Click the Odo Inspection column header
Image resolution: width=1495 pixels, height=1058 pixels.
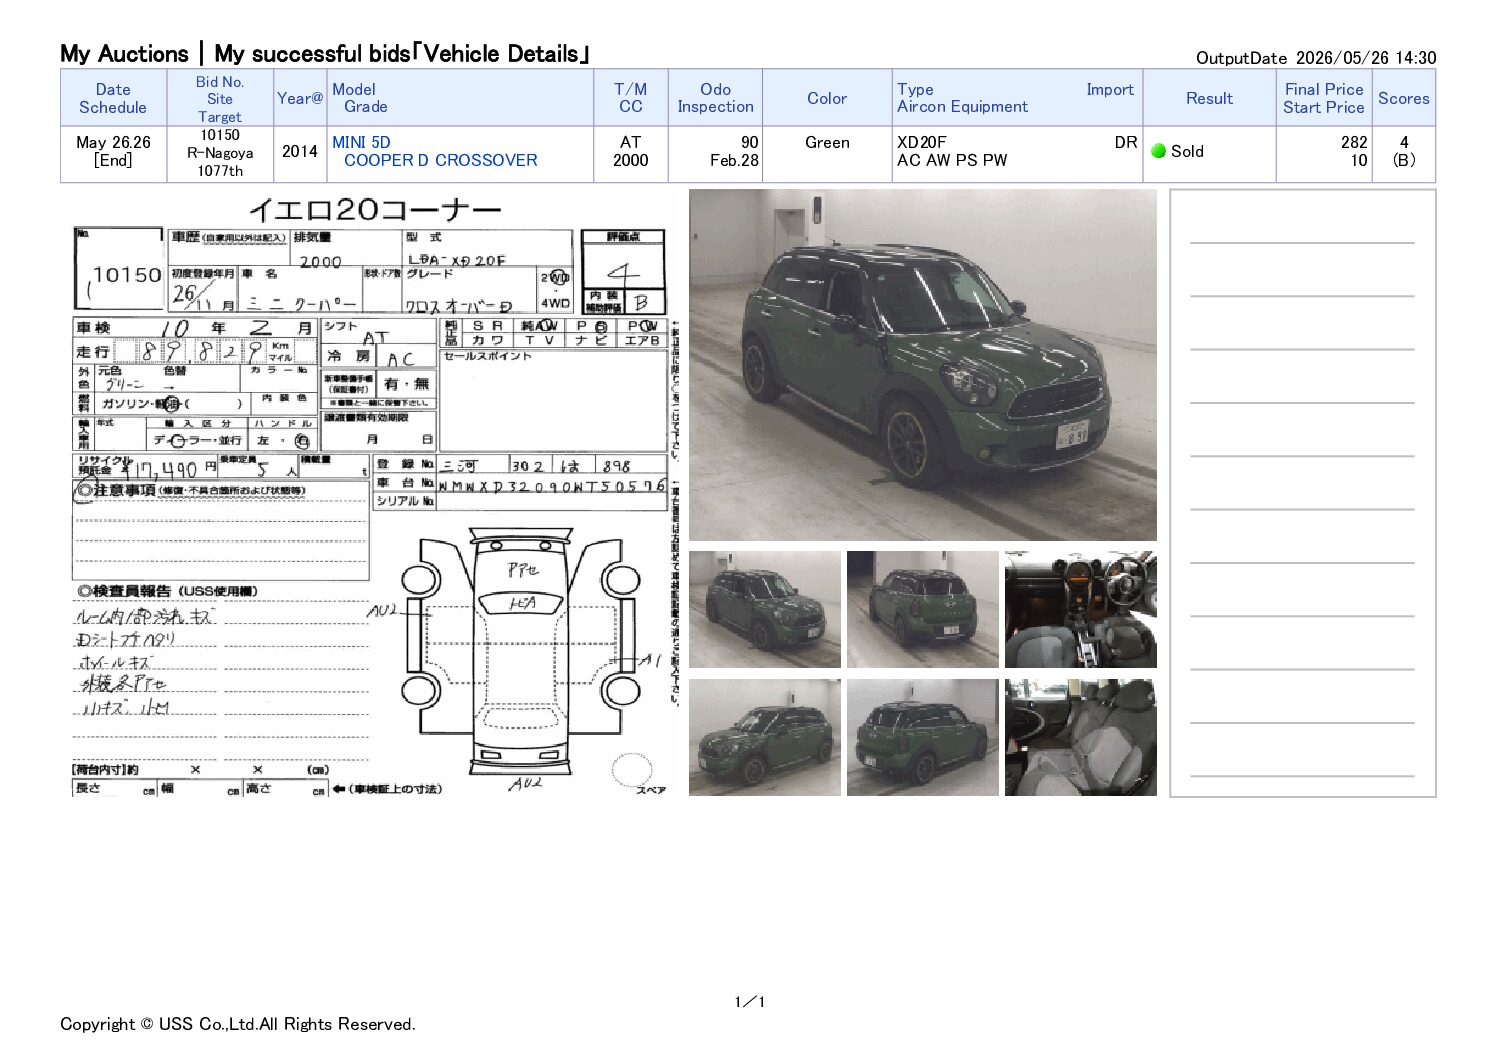pyautogui.click(x=715, y=98)
